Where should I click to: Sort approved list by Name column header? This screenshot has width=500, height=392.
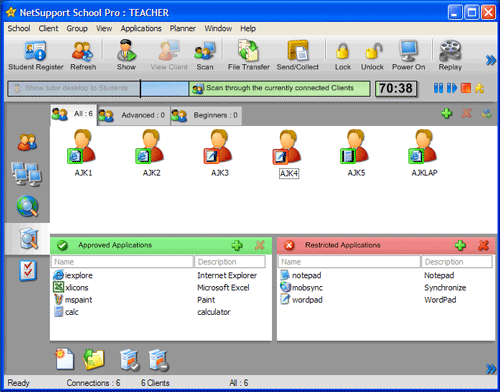[122, 262]
